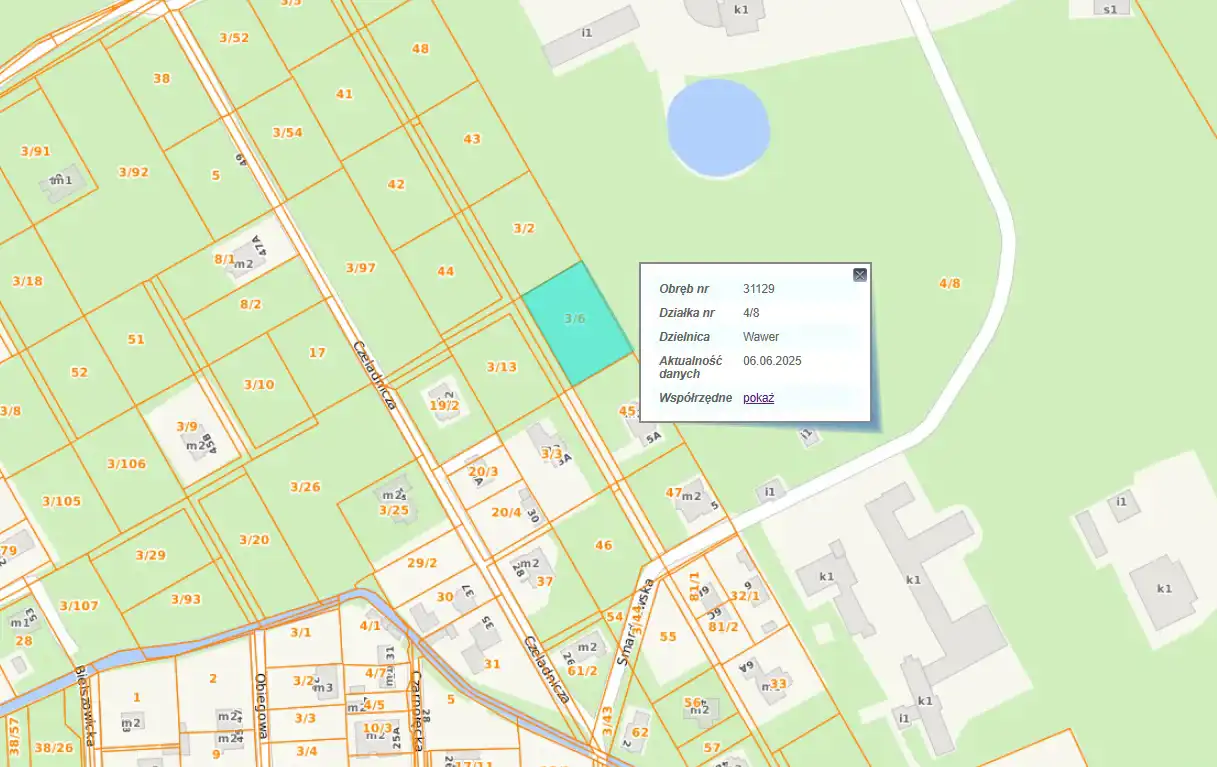Click the 4/8 parcel label on map
The image size is (1217, 767).
pos(949,283)
